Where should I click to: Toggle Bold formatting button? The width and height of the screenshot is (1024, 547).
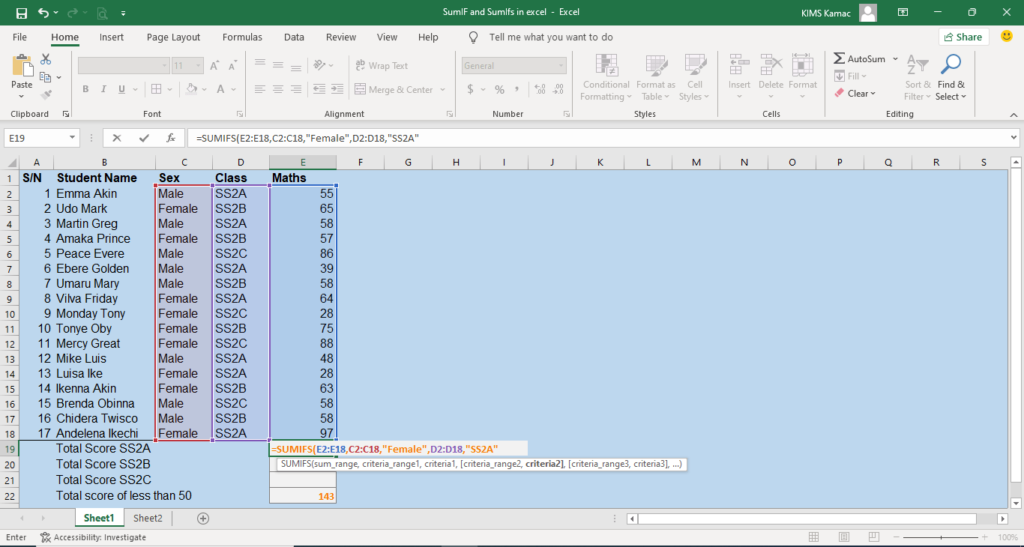(86, 89)
